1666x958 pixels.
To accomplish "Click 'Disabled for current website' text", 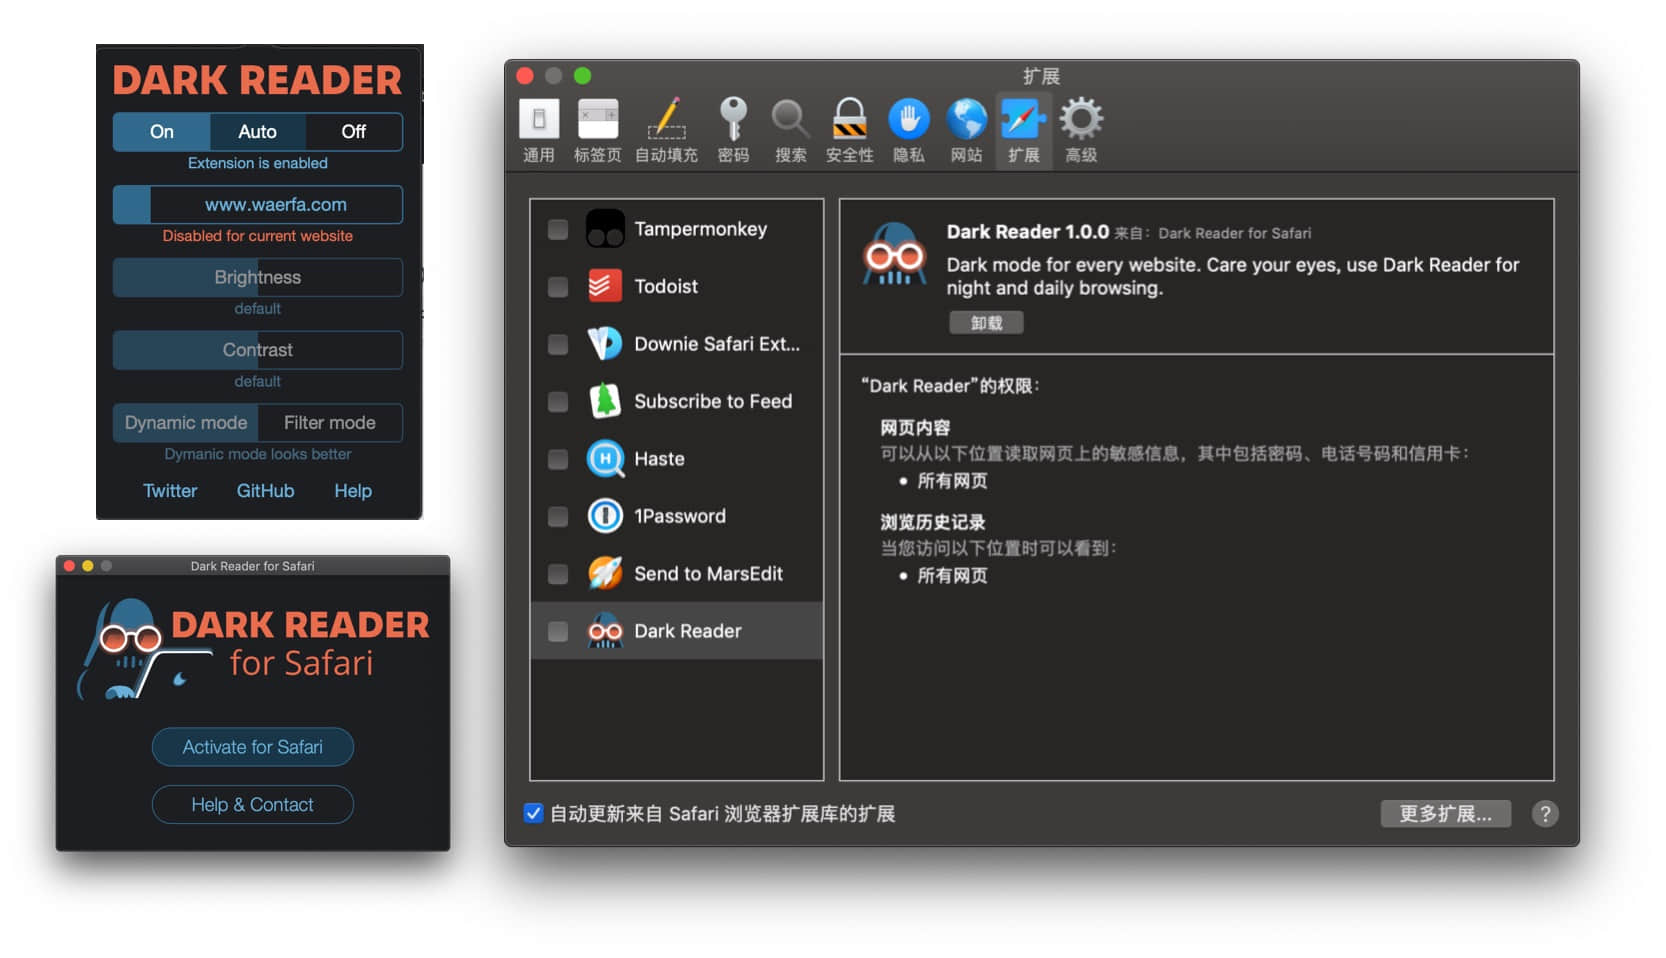I will (x=258, y=236).
